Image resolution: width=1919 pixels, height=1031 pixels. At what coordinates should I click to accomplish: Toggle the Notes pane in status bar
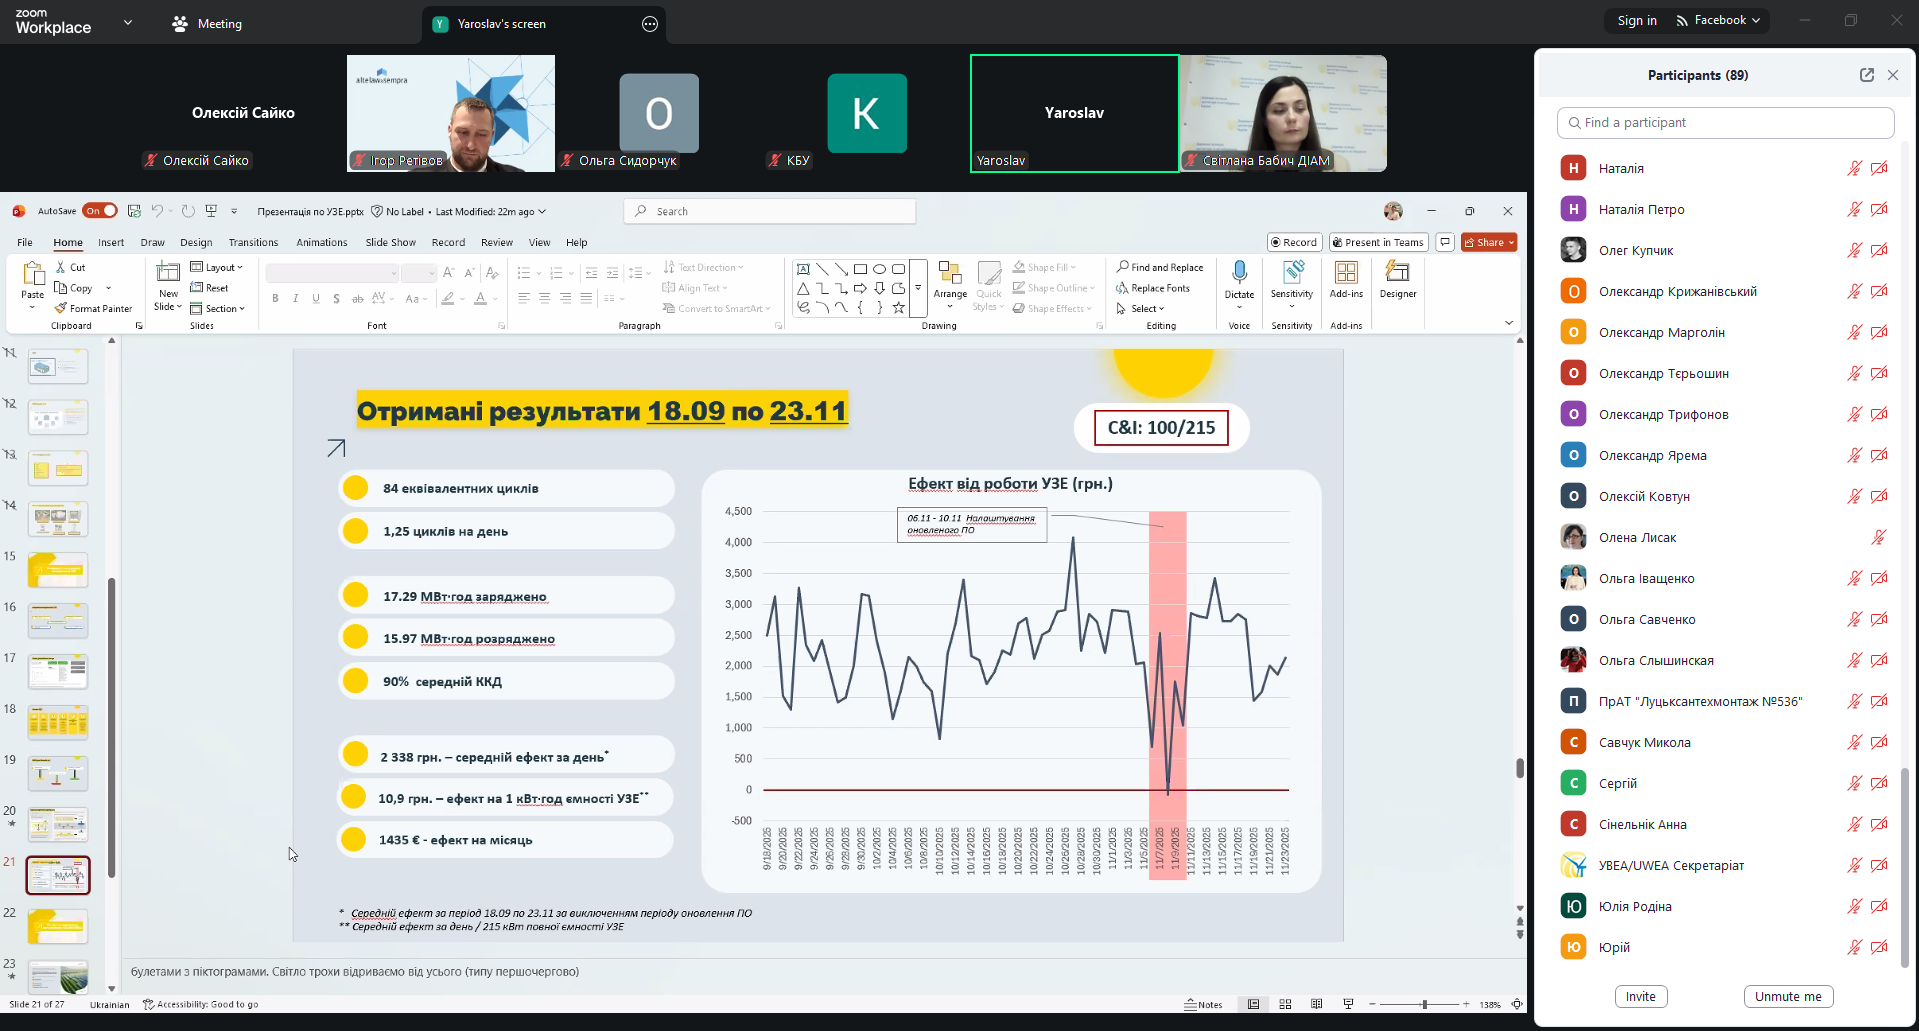1203,1004
